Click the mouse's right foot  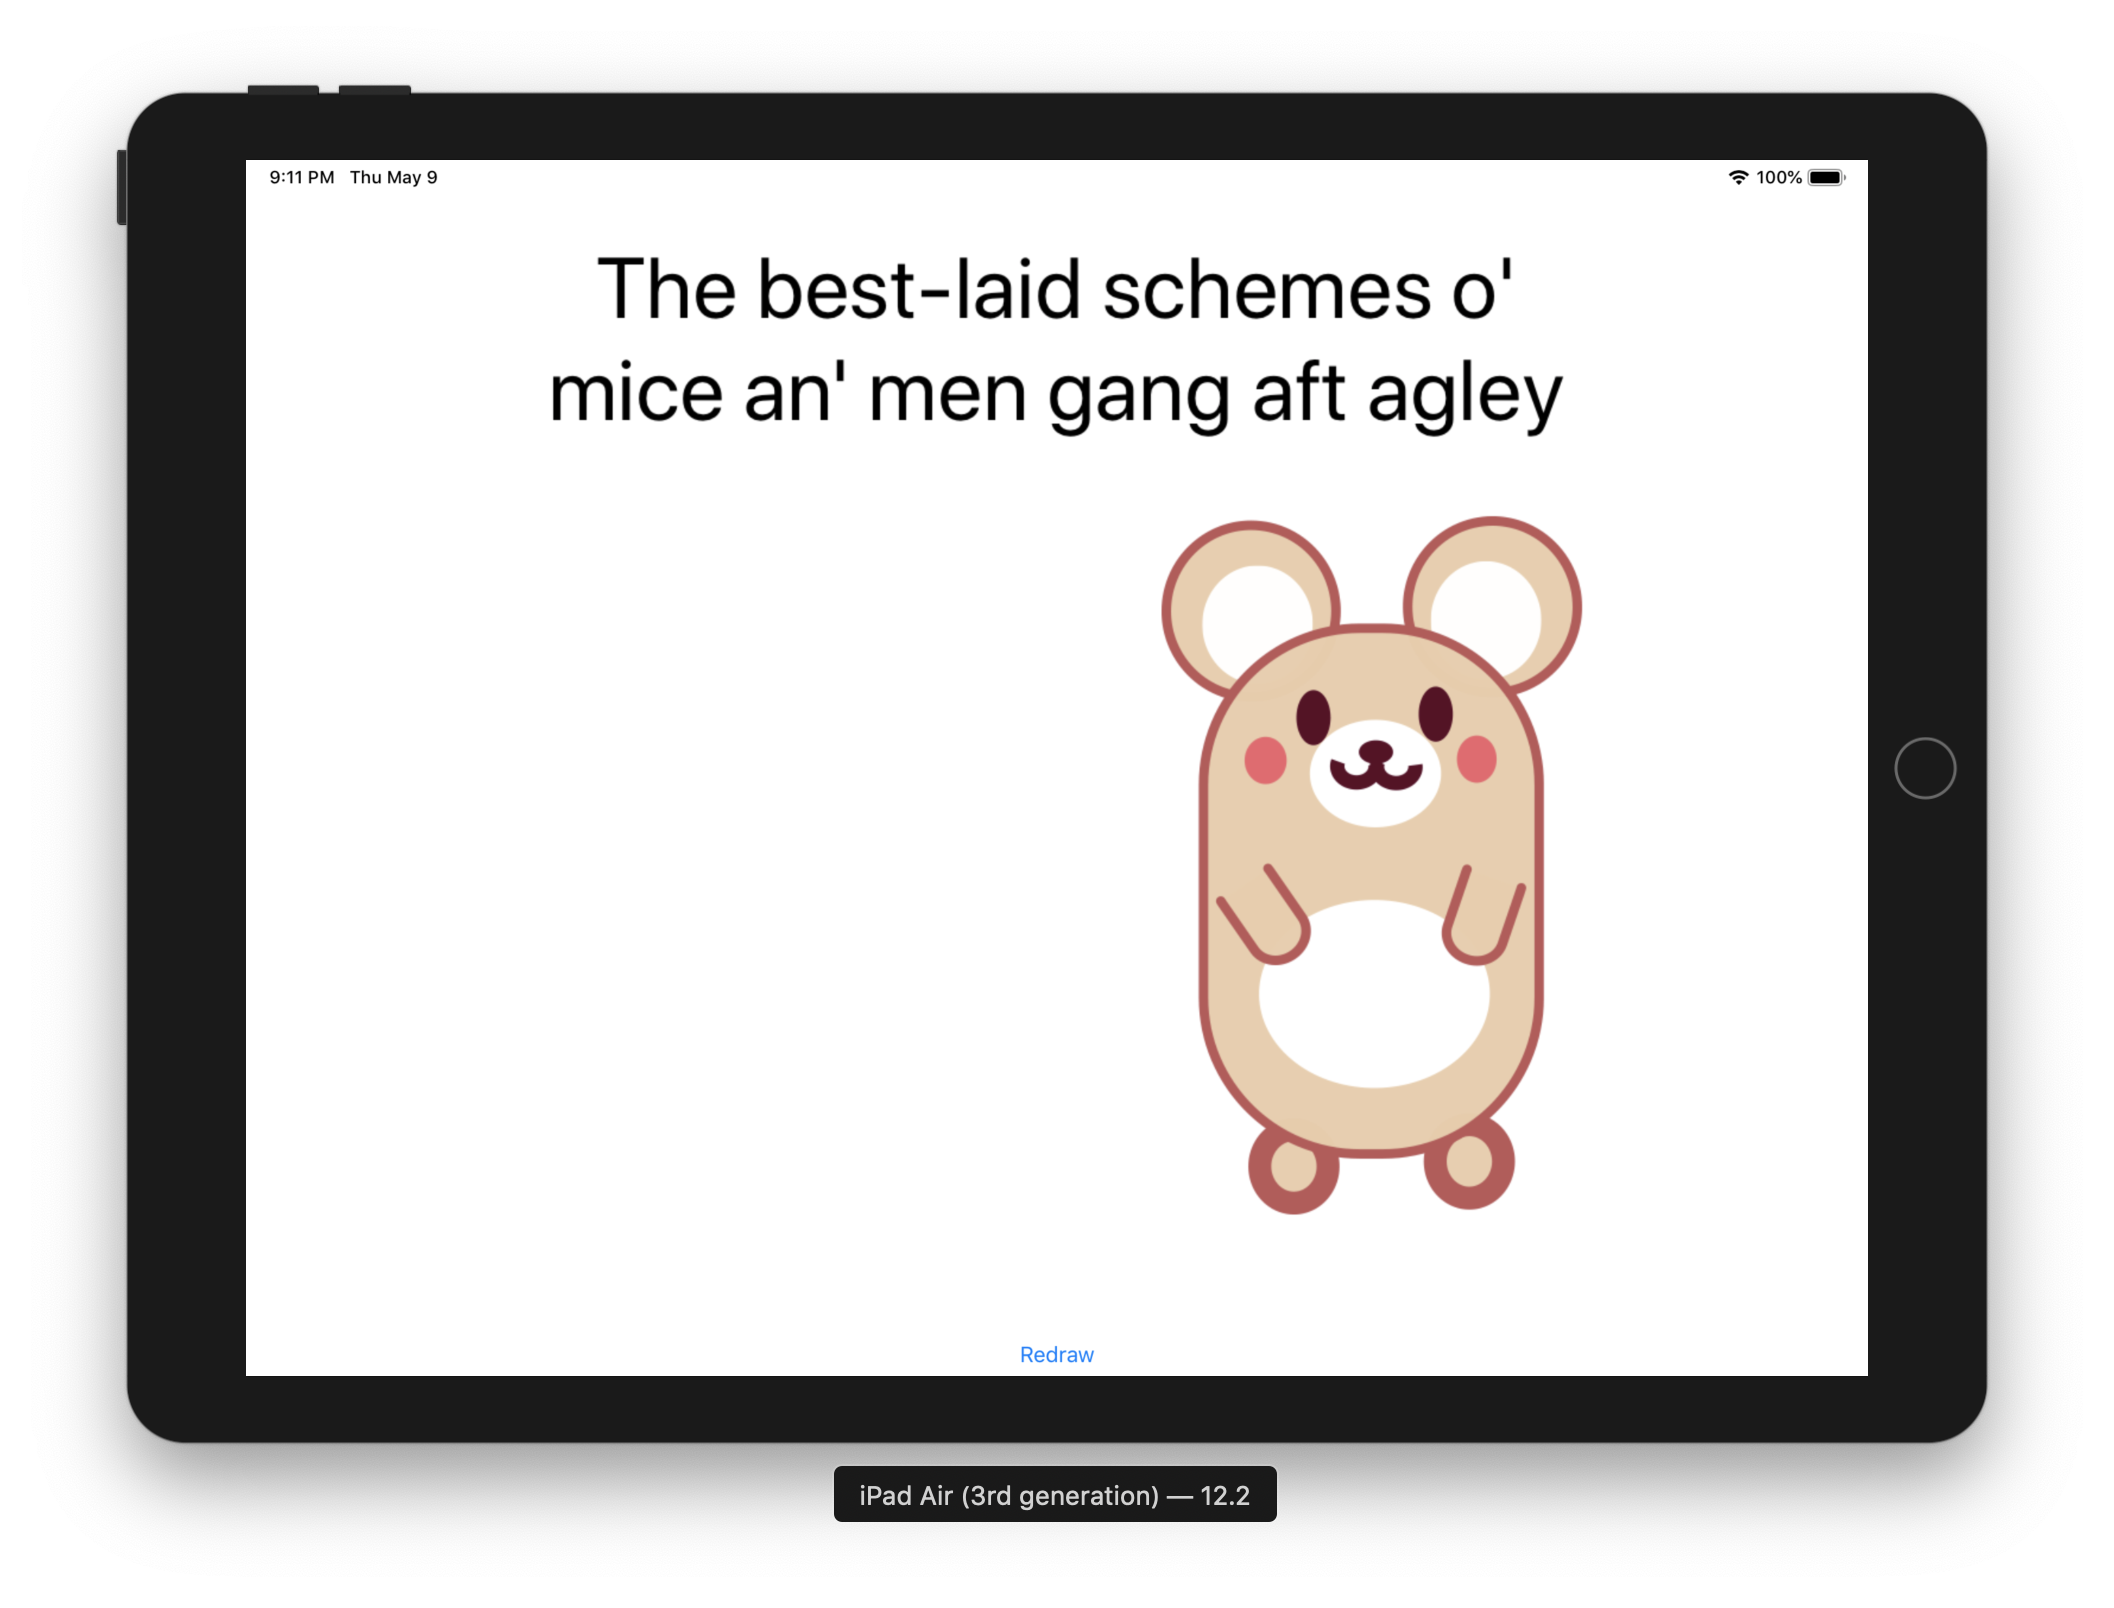1469,1163
